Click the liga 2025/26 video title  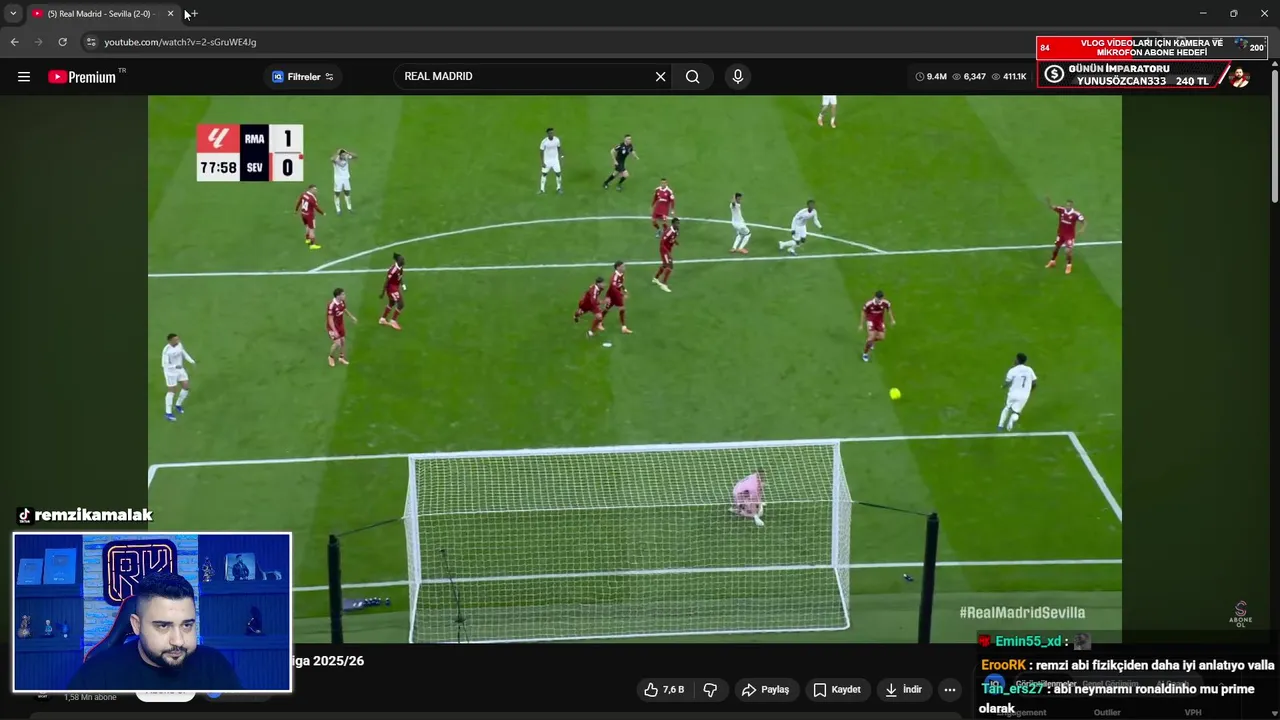pyautogui.click(x=328, y=661)
